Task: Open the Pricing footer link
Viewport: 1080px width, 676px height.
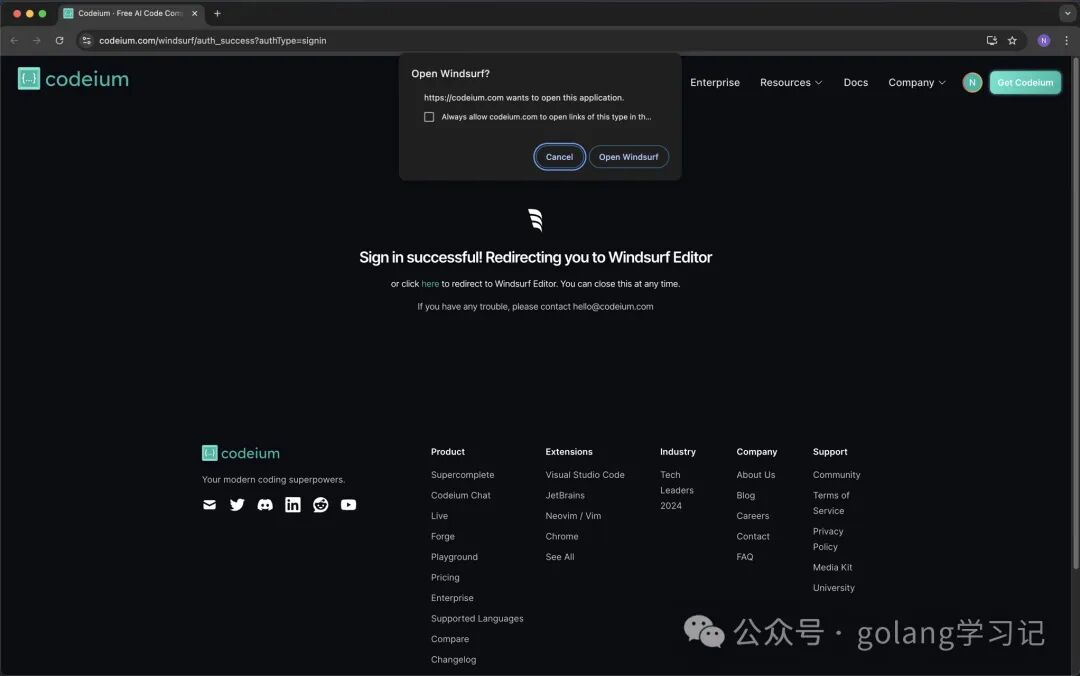Action: [445, 577]
